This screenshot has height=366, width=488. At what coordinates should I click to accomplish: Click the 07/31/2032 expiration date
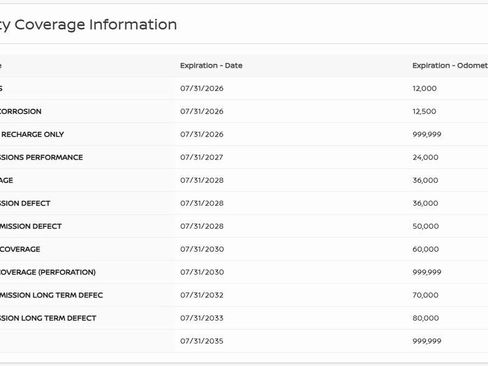coord(202,295)
